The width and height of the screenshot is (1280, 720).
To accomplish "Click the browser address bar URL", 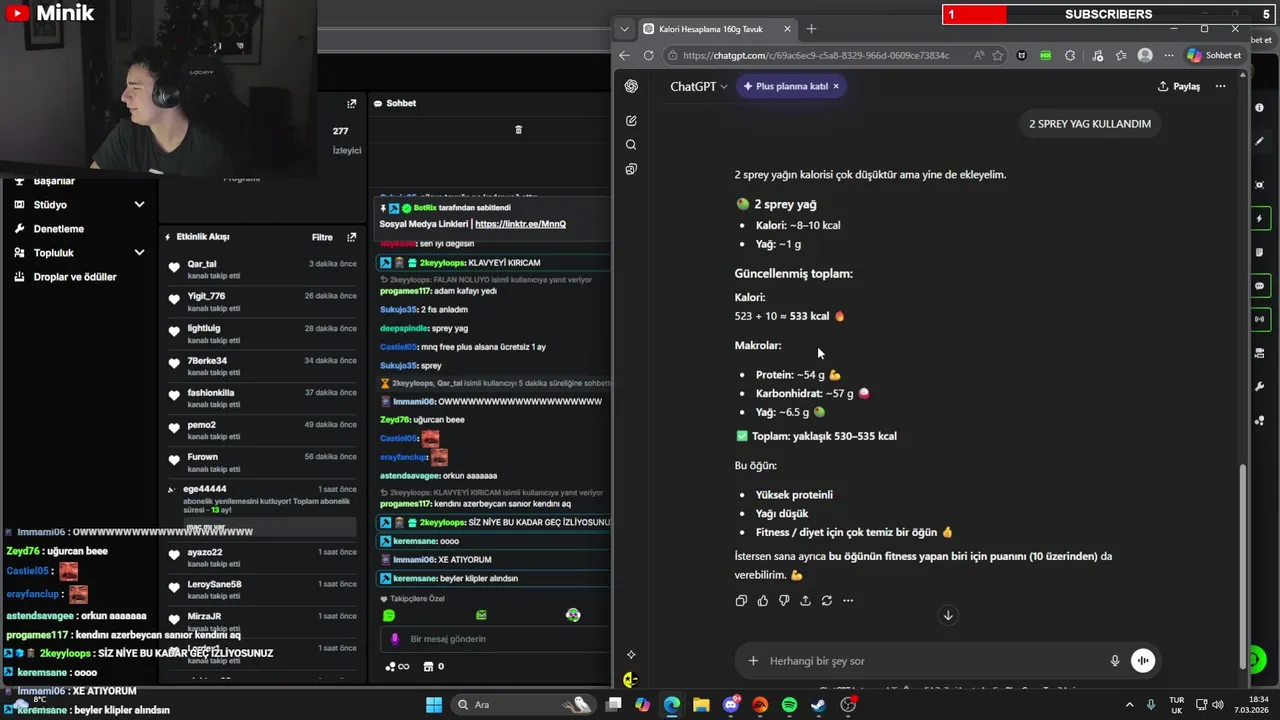I will click(x=816, y=56).
